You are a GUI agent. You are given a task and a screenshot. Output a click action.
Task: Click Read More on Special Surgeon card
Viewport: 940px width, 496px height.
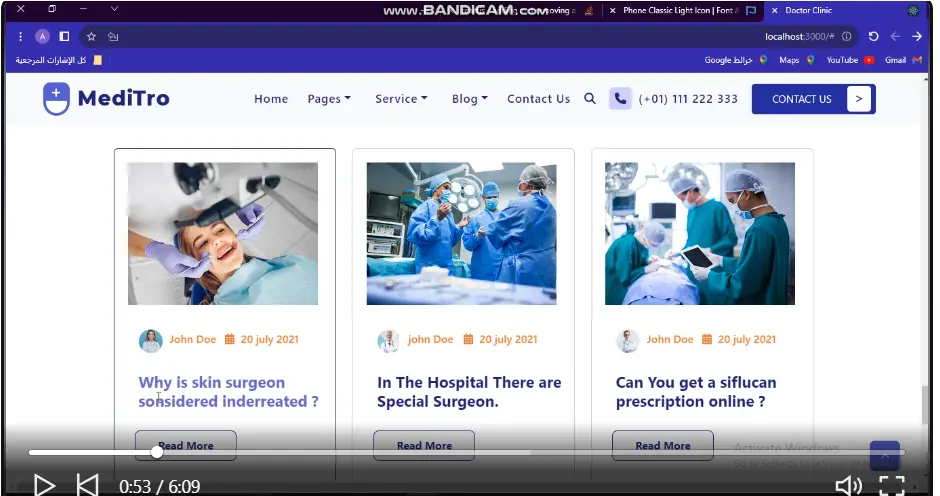424,446
